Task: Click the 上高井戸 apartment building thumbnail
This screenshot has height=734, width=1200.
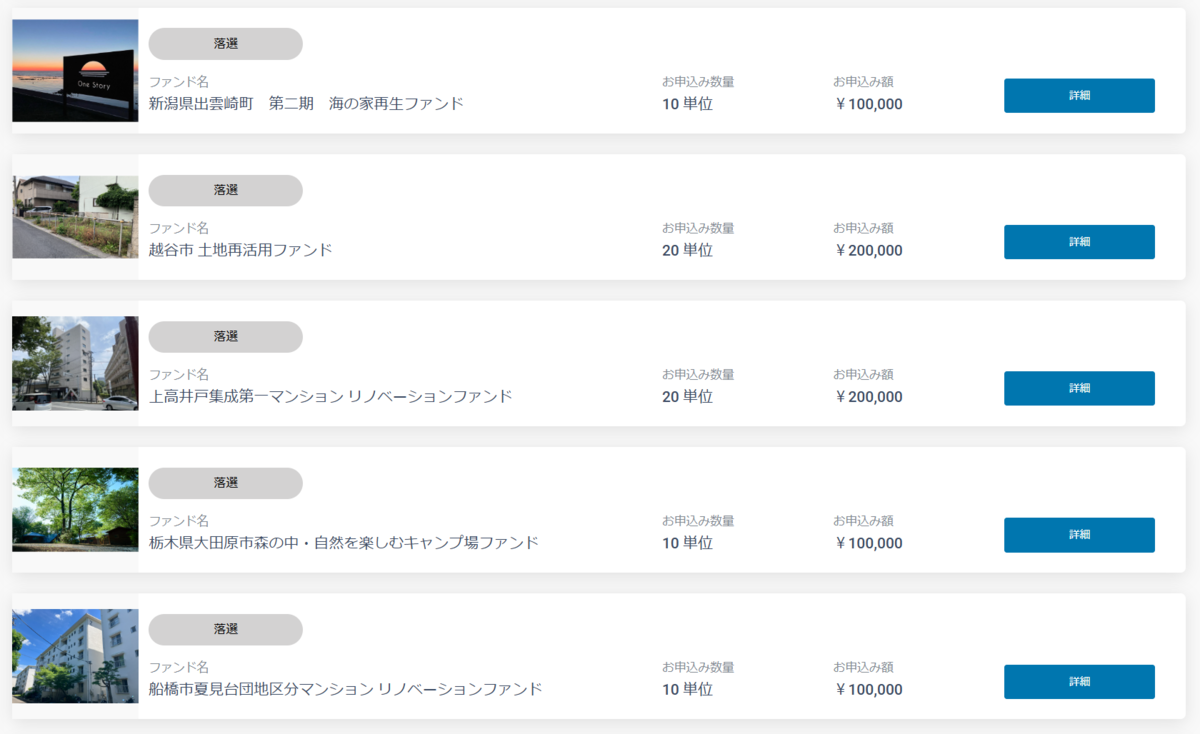Action: [75, 363]
